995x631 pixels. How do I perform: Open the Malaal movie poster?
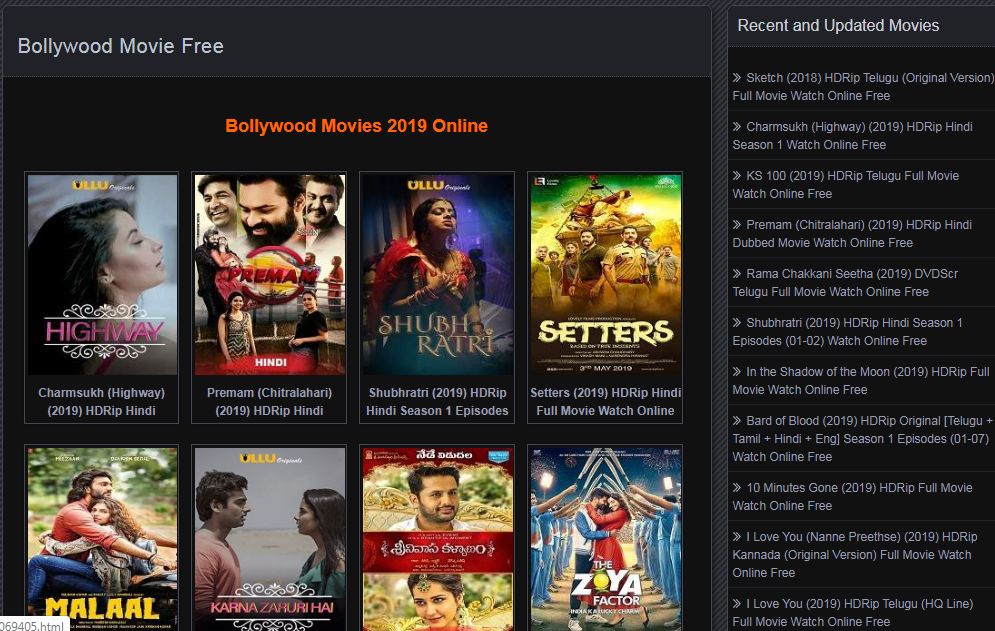point(102,539)
